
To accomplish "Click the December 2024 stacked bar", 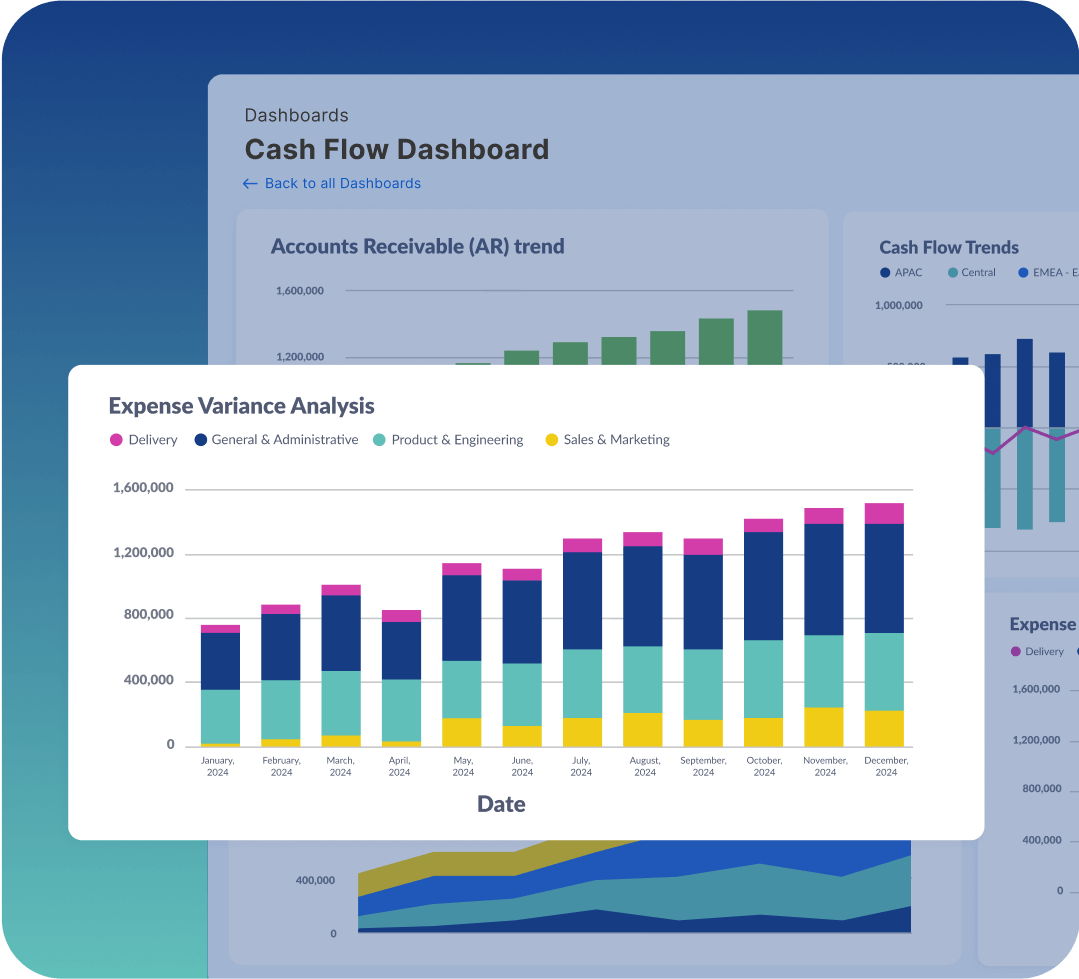I will click(x=886, y=620).
